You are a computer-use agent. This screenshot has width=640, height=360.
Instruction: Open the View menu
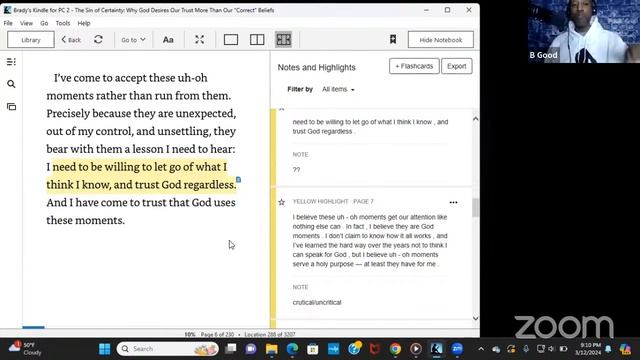coord(26,23)
